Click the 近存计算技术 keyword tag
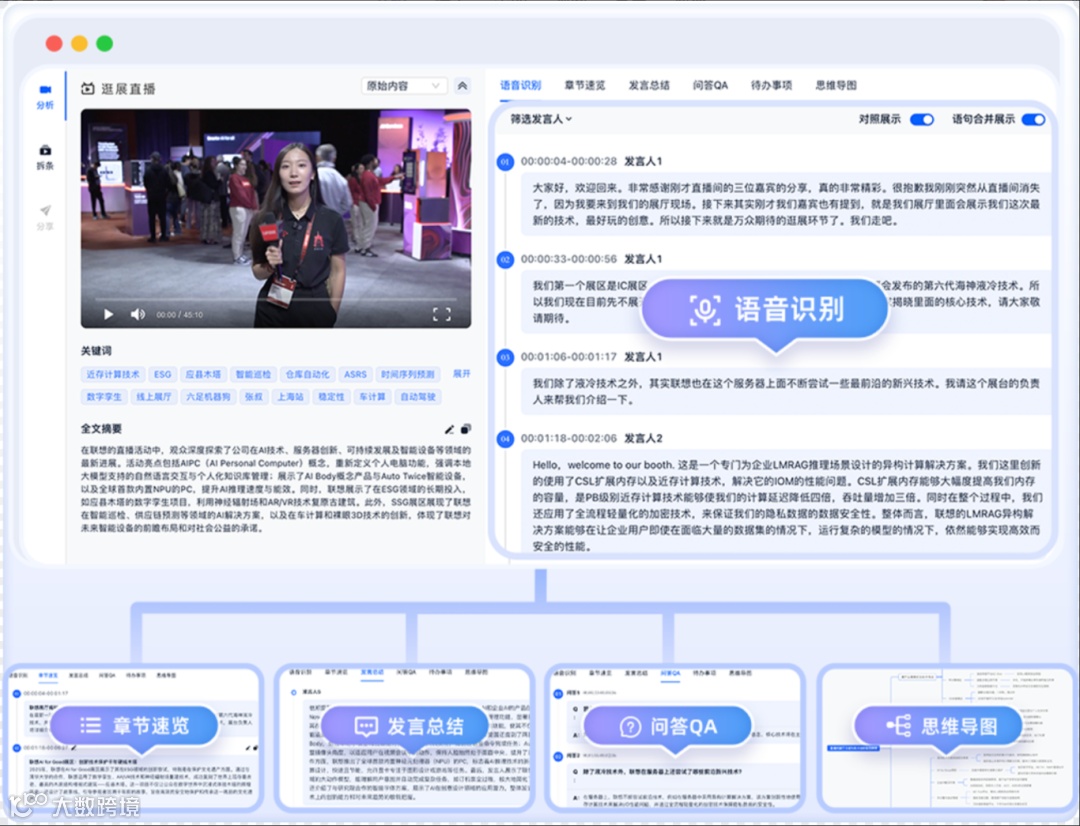Screen dimensions: 1080x826 [x=113, y=375]
